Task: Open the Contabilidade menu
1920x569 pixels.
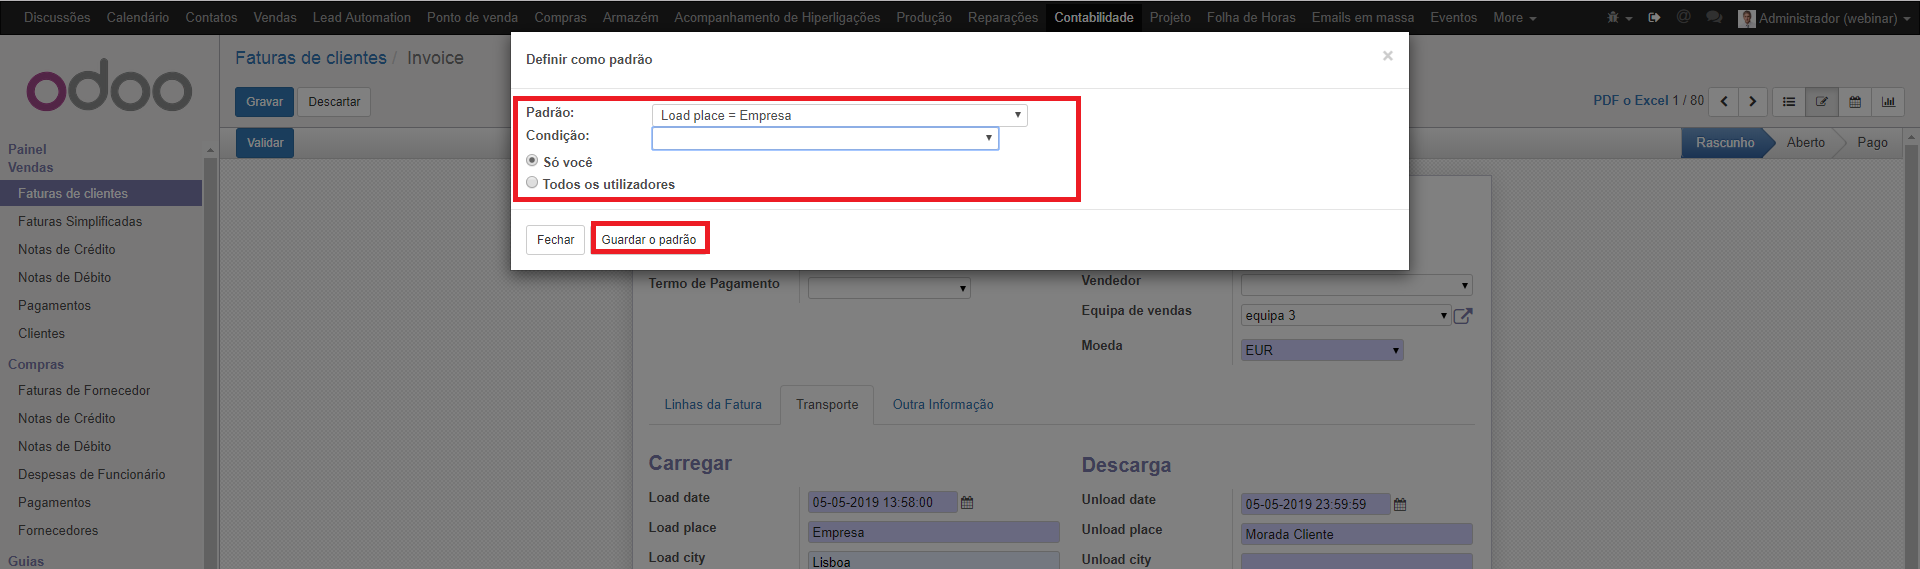Action: [x=1093, y=18]
